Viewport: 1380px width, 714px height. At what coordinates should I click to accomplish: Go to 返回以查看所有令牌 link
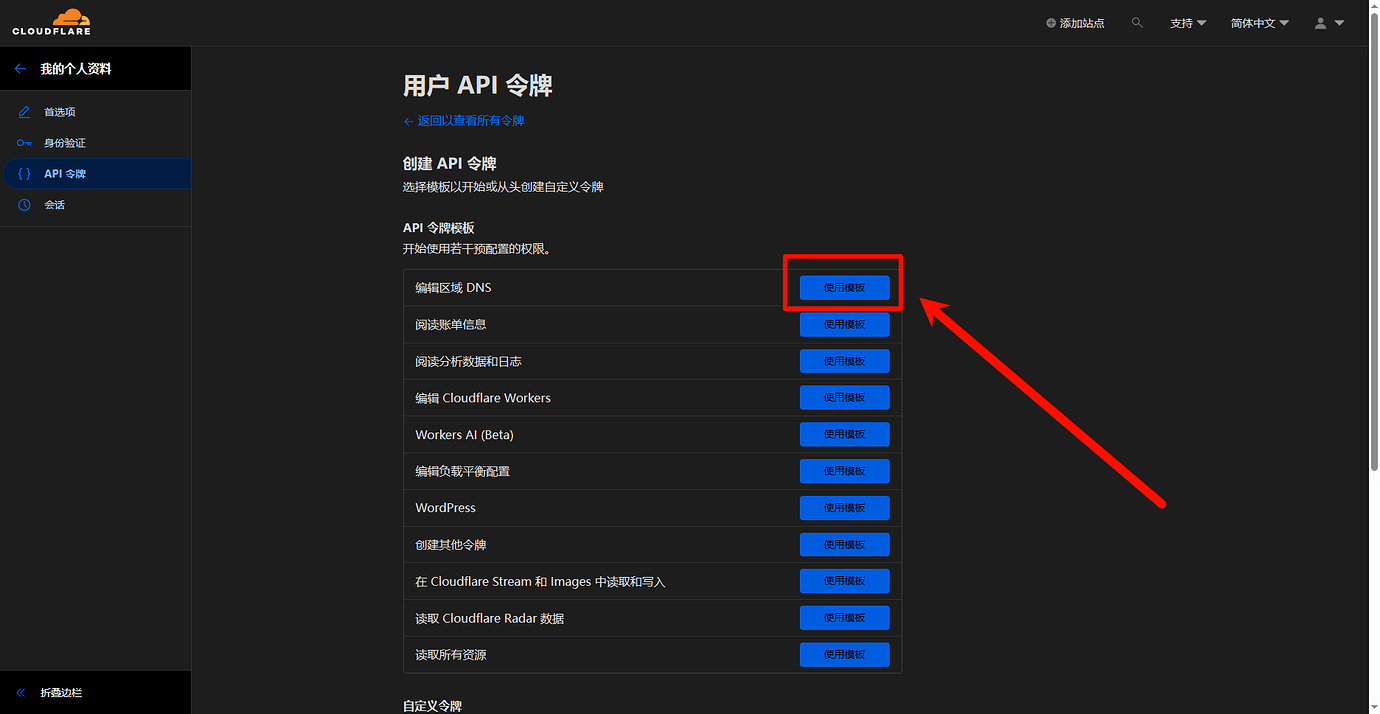point(464,121)
